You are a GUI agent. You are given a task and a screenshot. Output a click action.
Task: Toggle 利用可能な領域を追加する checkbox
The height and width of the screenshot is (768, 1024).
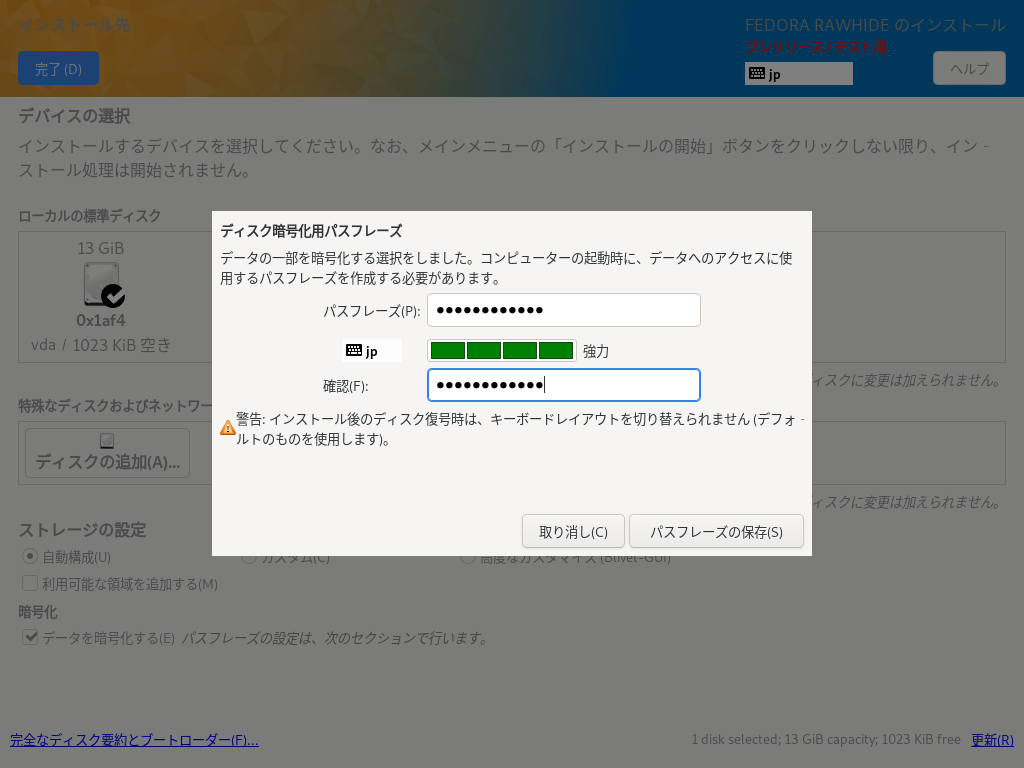pos(30,583)
